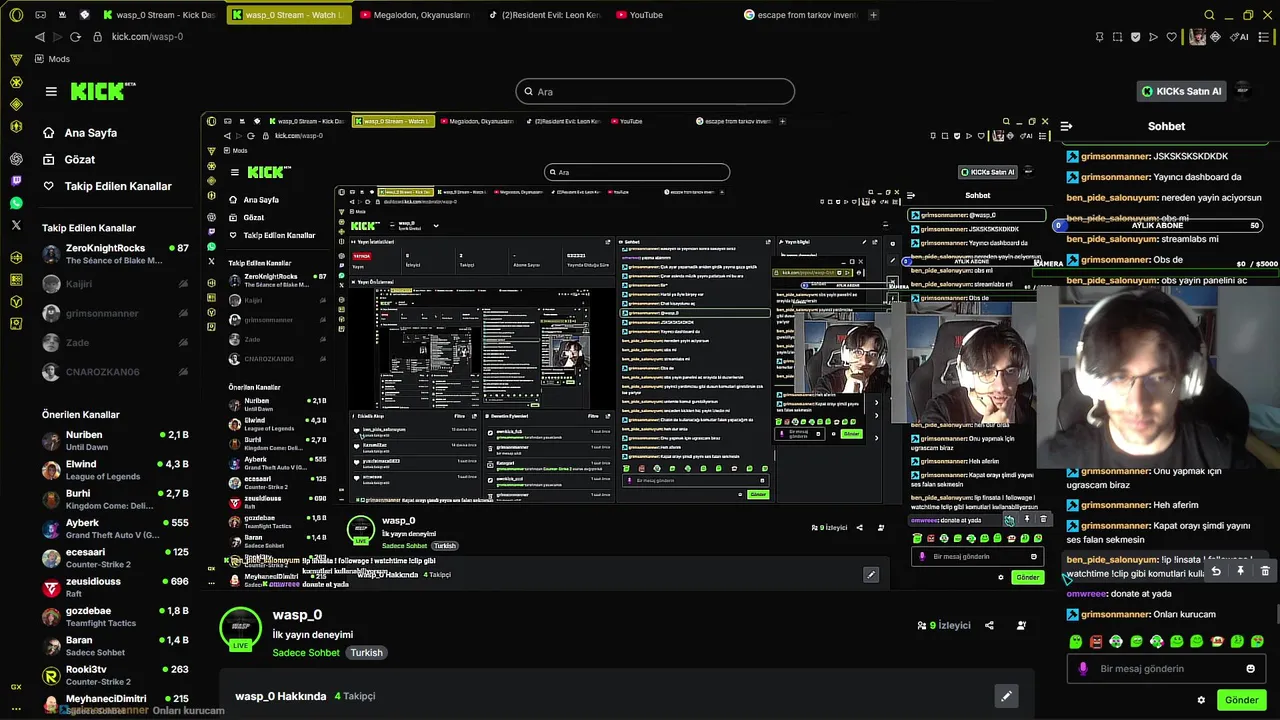Viewport: 1280px width, 720px height.
Task: Open the emoji picker in the main message box
Action: [x=1250, y=669]
